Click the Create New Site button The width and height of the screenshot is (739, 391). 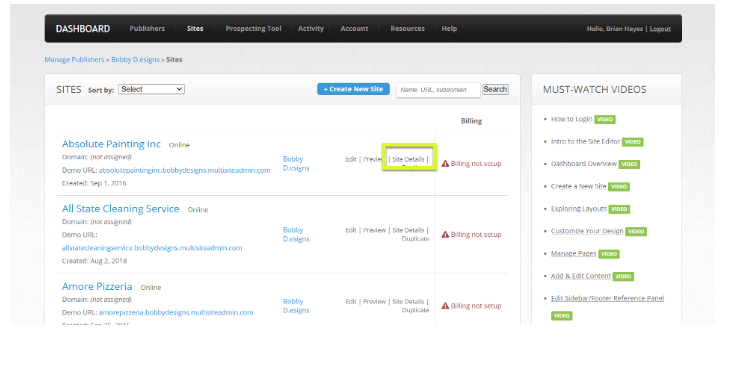[x=353, y=89]
